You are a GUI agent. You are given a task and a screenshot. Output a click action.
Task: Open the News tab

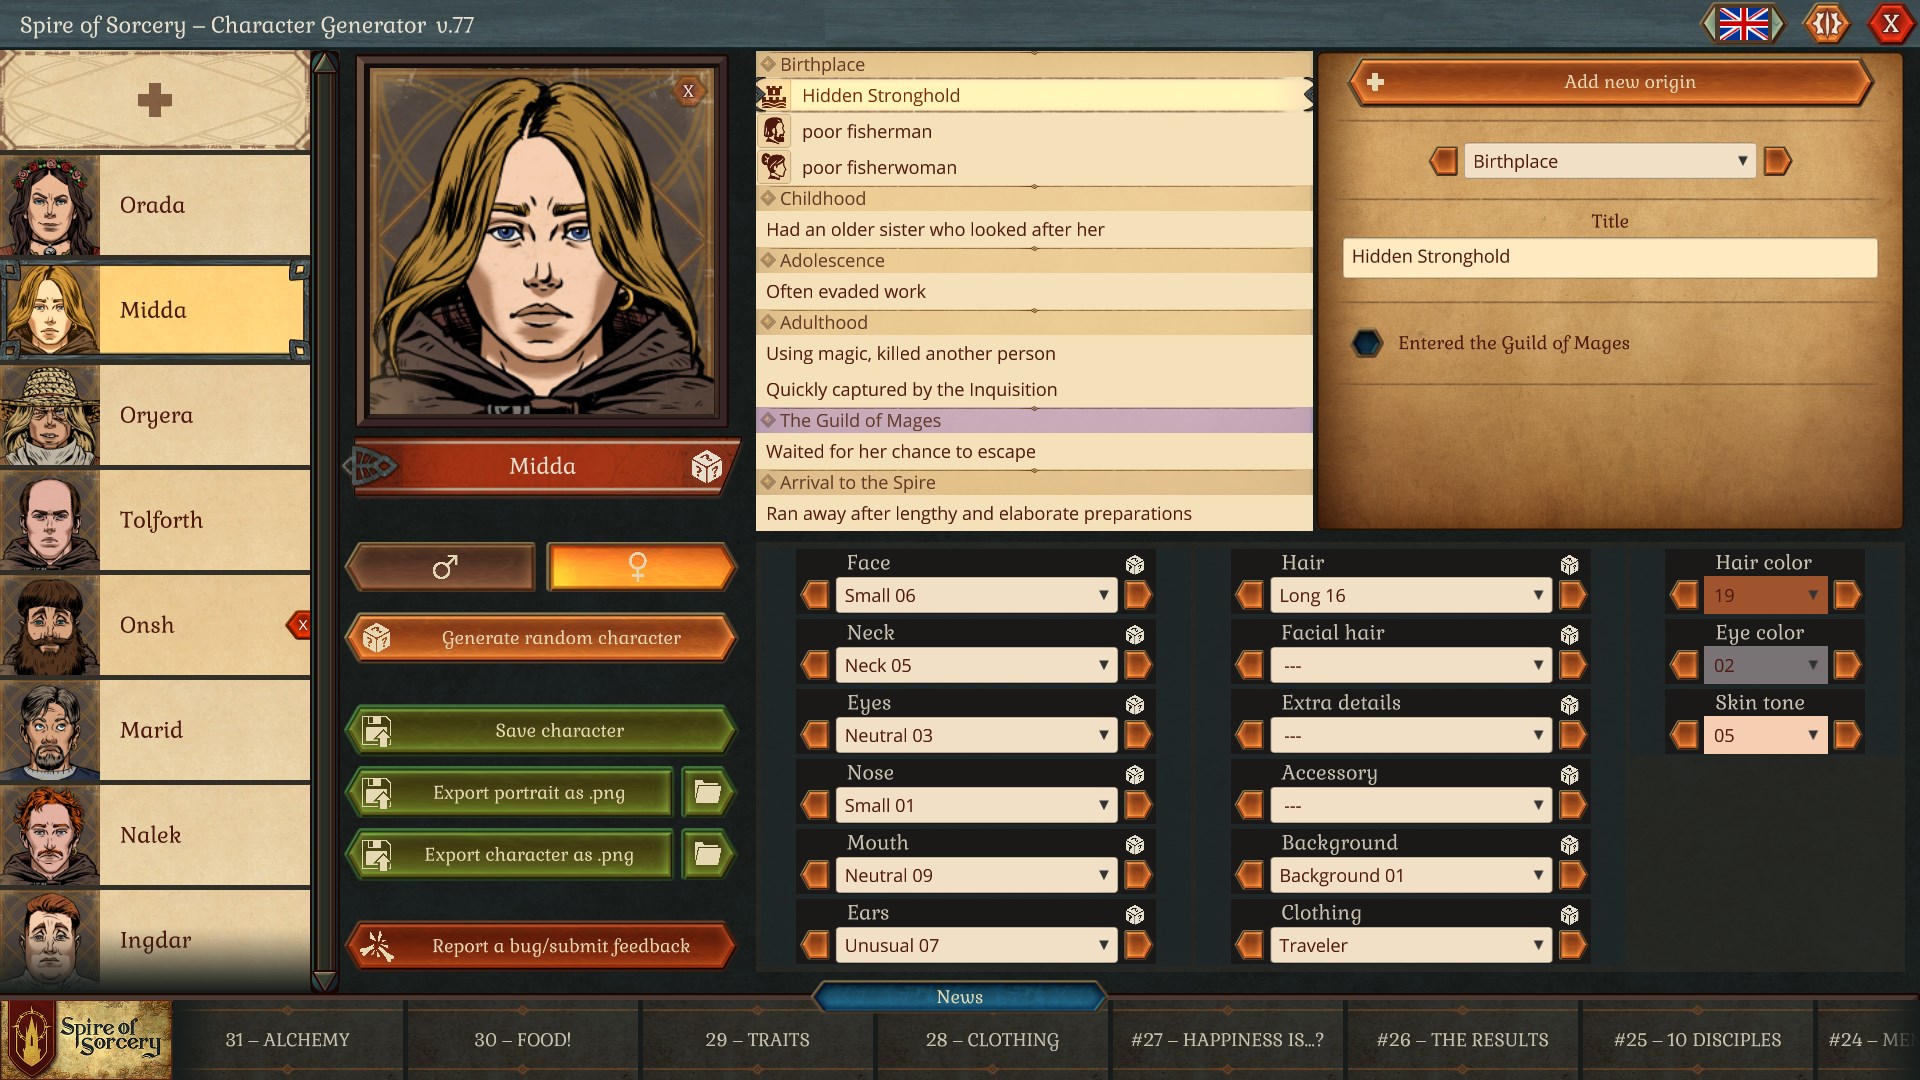coord(959,996)
